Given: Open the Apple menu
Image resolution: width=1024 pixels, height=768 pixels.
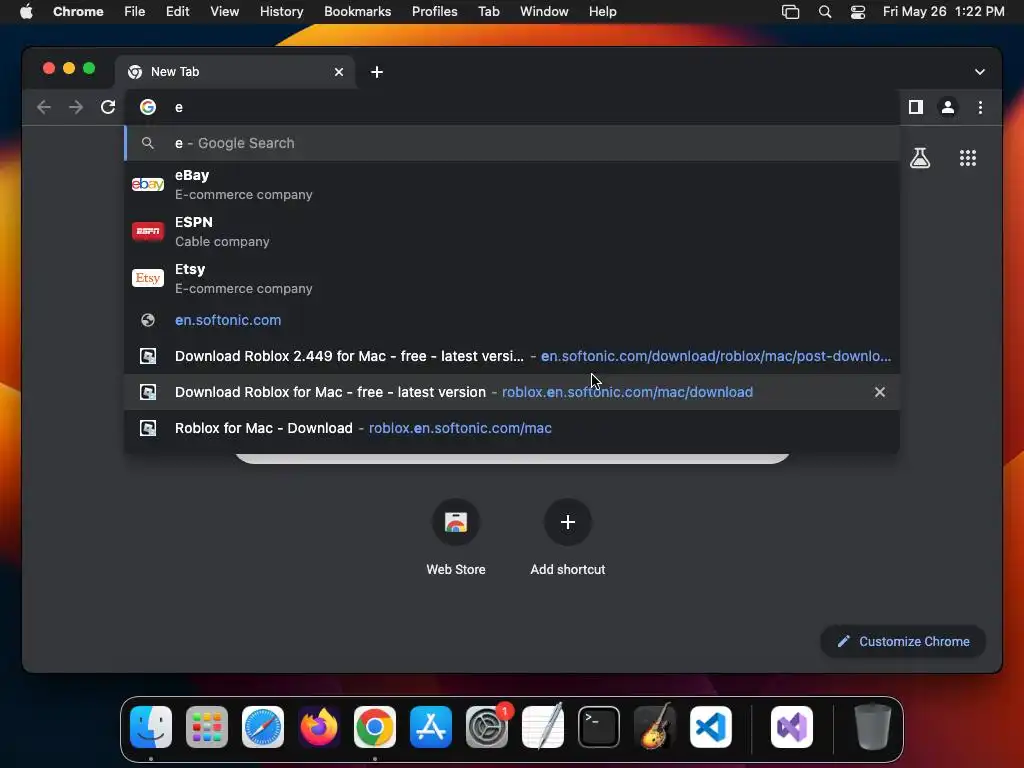Looking at the screenshot, I should coord(26,12).
